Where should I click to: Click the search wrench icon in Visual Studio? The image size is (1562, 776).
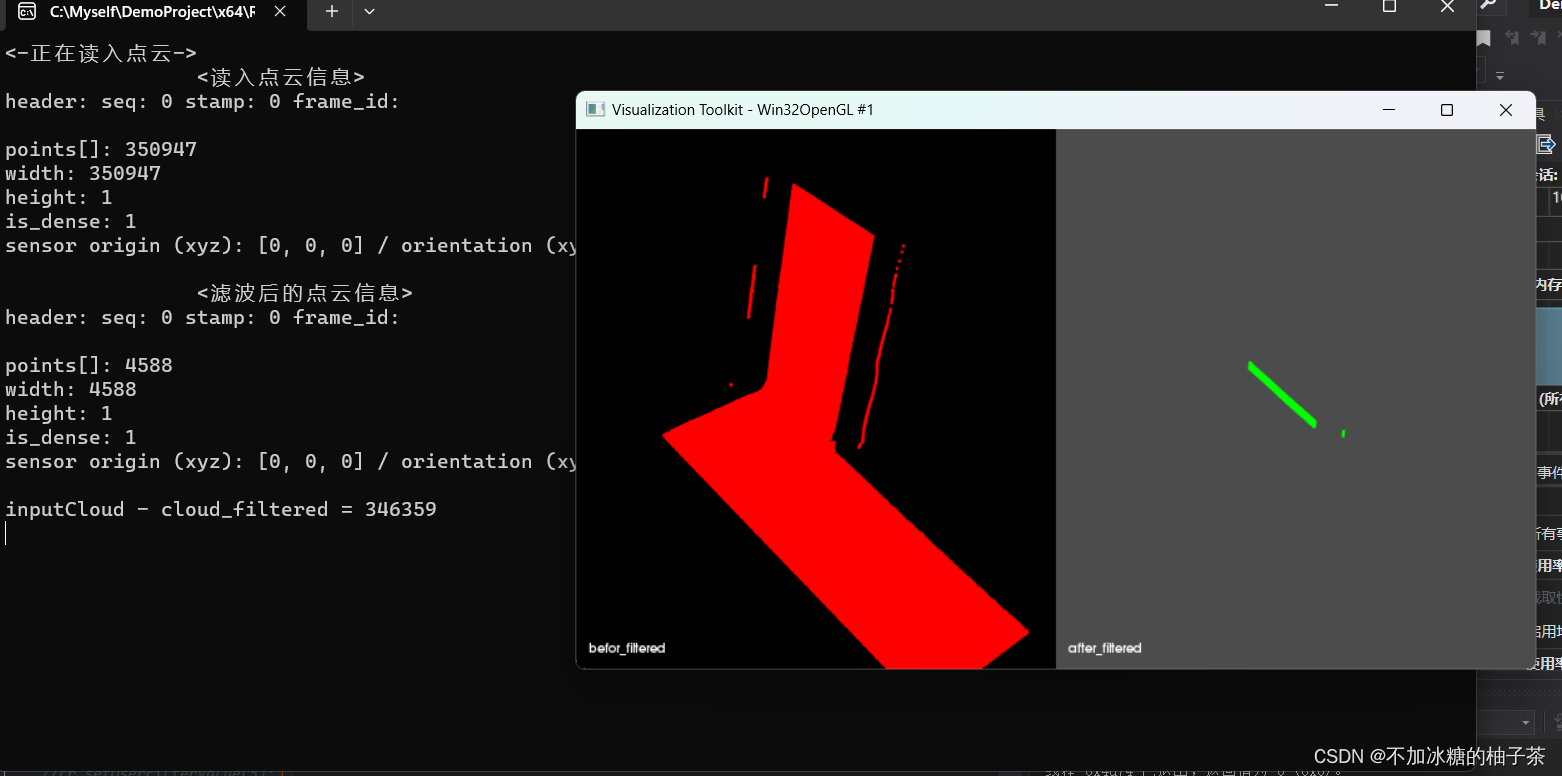(1488, 6)
